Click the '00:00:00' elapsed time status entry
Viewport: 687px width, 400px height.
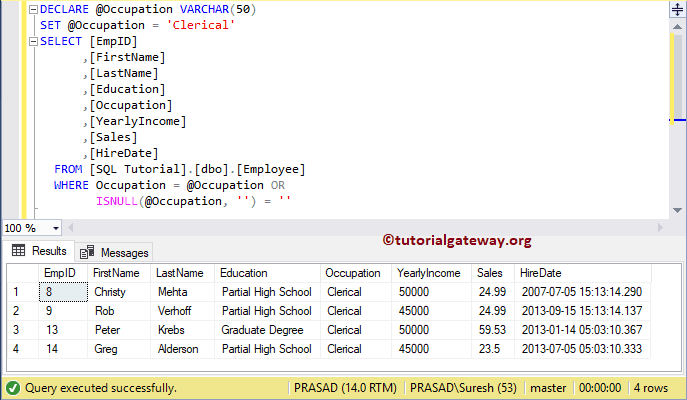pyautogui.click(x=600, y=388)
